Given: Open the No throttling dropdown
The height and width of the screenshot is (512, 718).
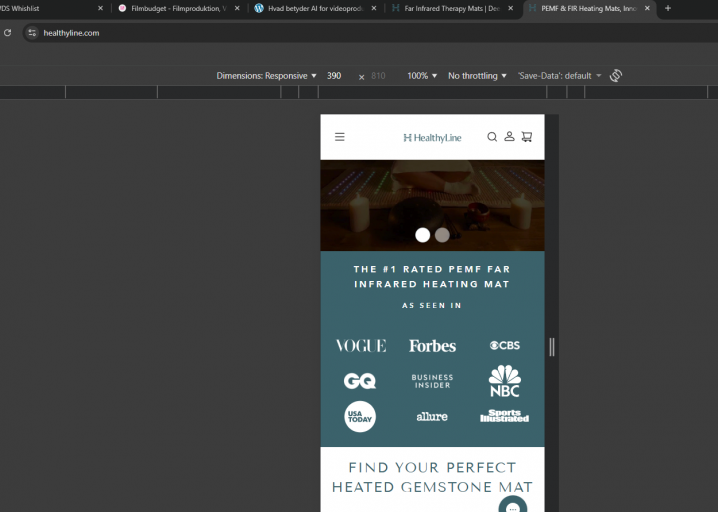Looking at the screenshot, I should (x=477, y=76).
